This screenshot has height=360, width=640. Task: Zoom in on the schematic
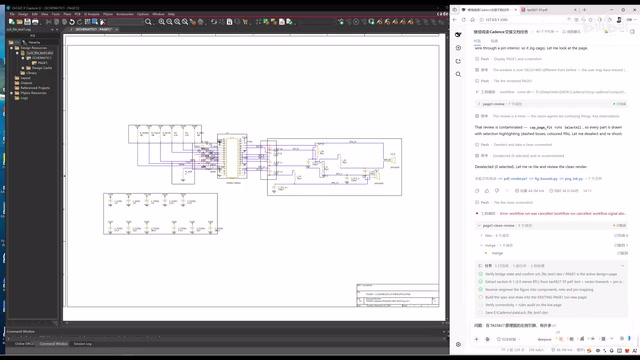tap(162, 22)
